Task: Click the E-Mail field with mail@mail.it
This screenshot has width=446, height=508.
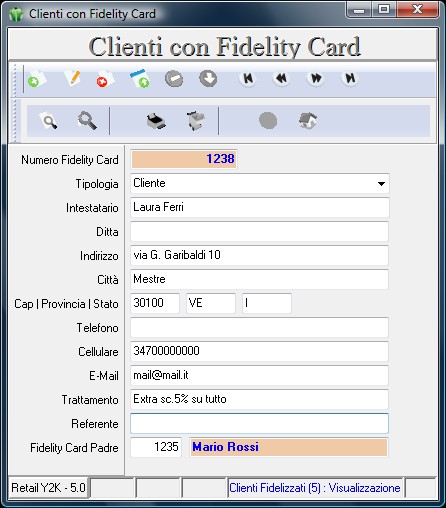Action: (x=260, y=375)
